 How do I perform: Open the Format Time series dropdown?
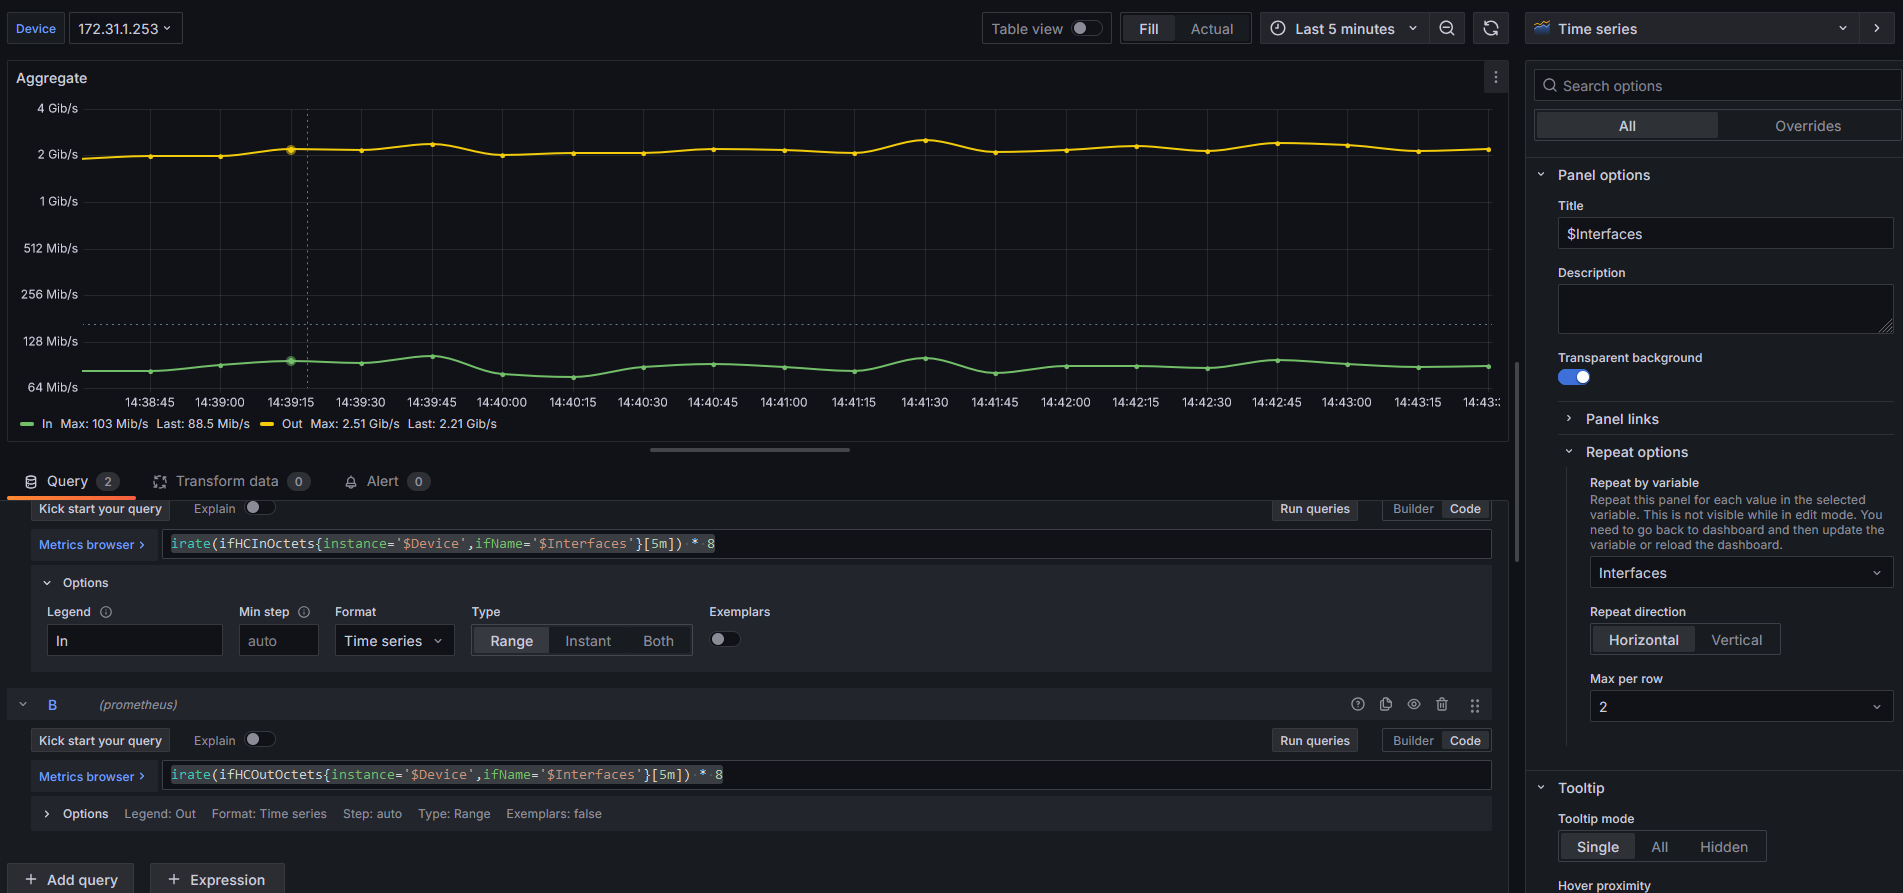pyautogui.click(x=394, y=641)
